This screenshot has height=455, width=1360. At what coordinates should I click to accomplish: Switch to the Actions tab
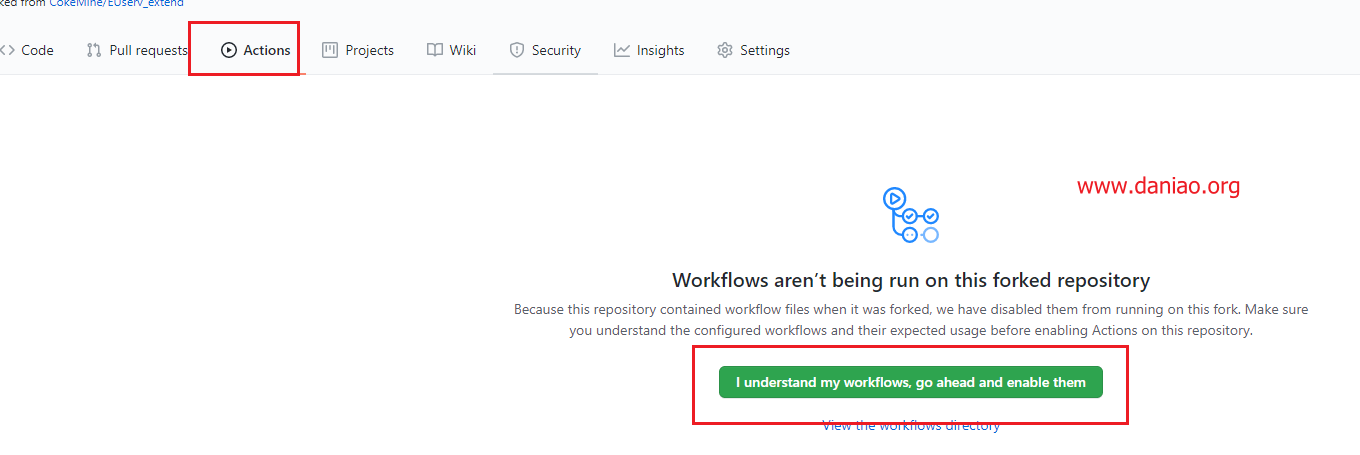(x=256, y=50)
